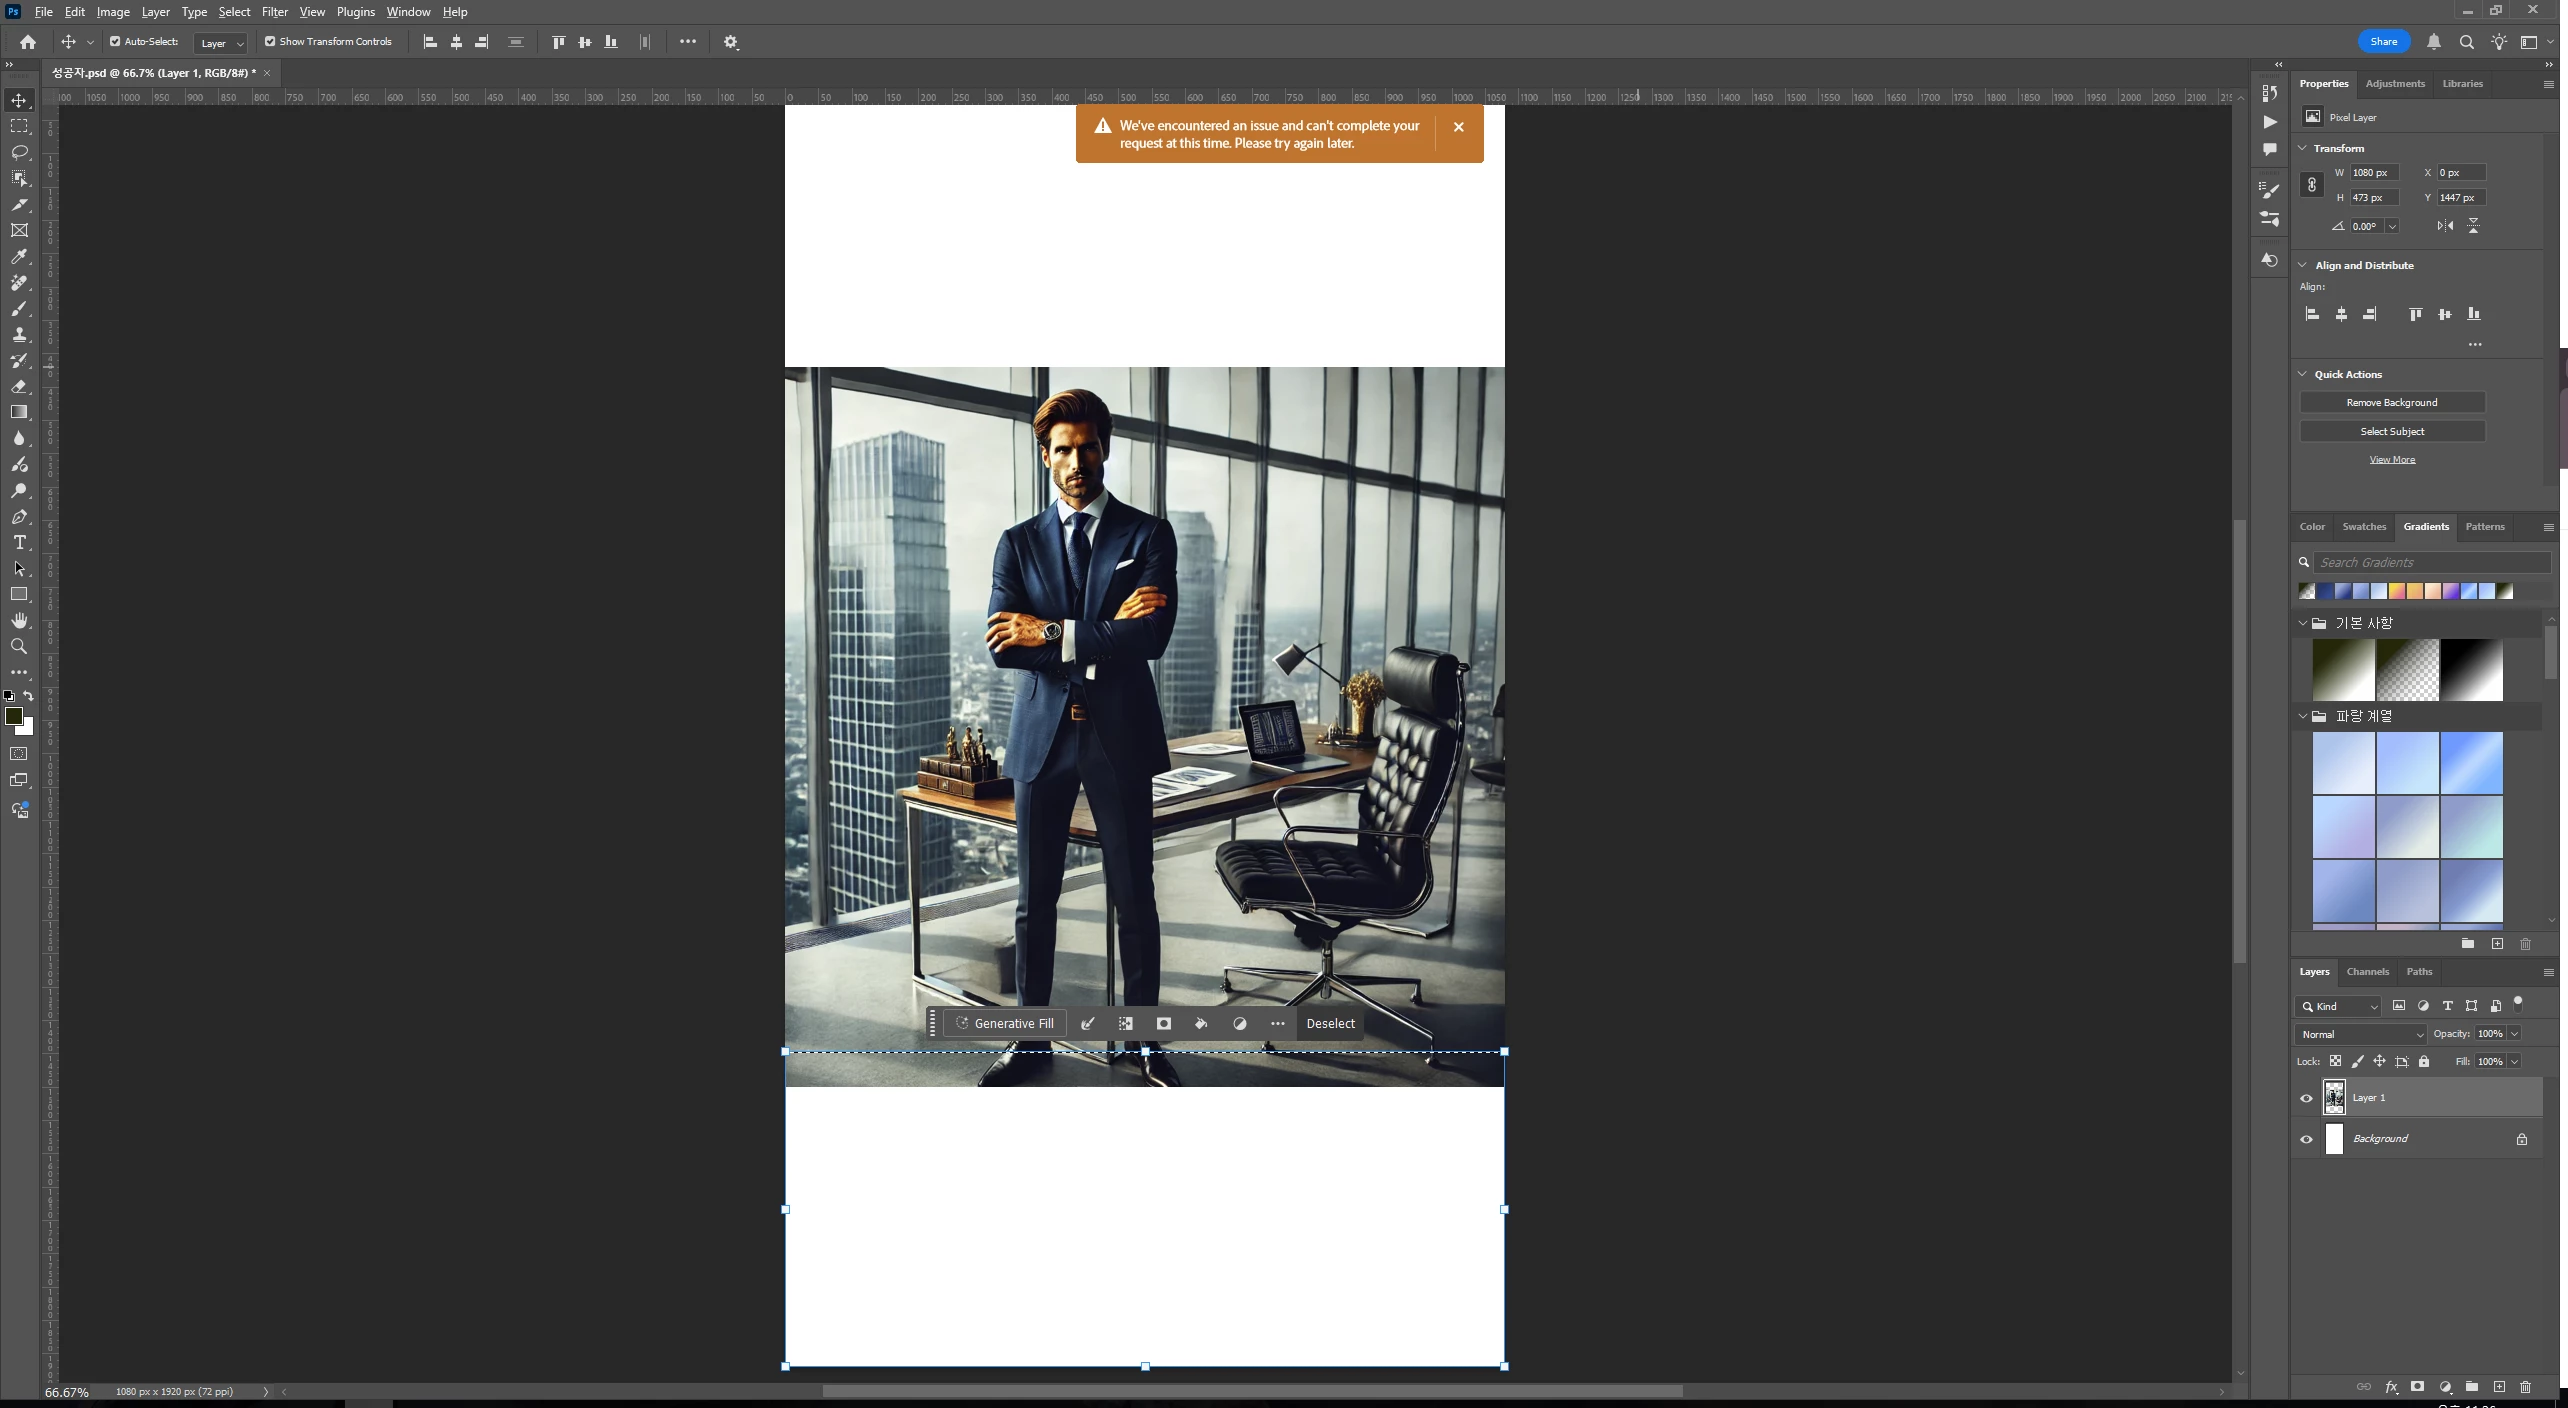Select the Horizontal Type tool
Image resolution: width=2568 pixels, height=1408 pixels.
19,542
